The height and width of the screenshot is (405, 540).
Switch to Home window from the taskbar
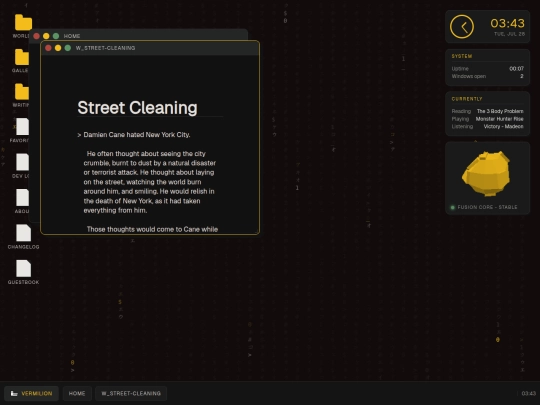coord(77,393)
